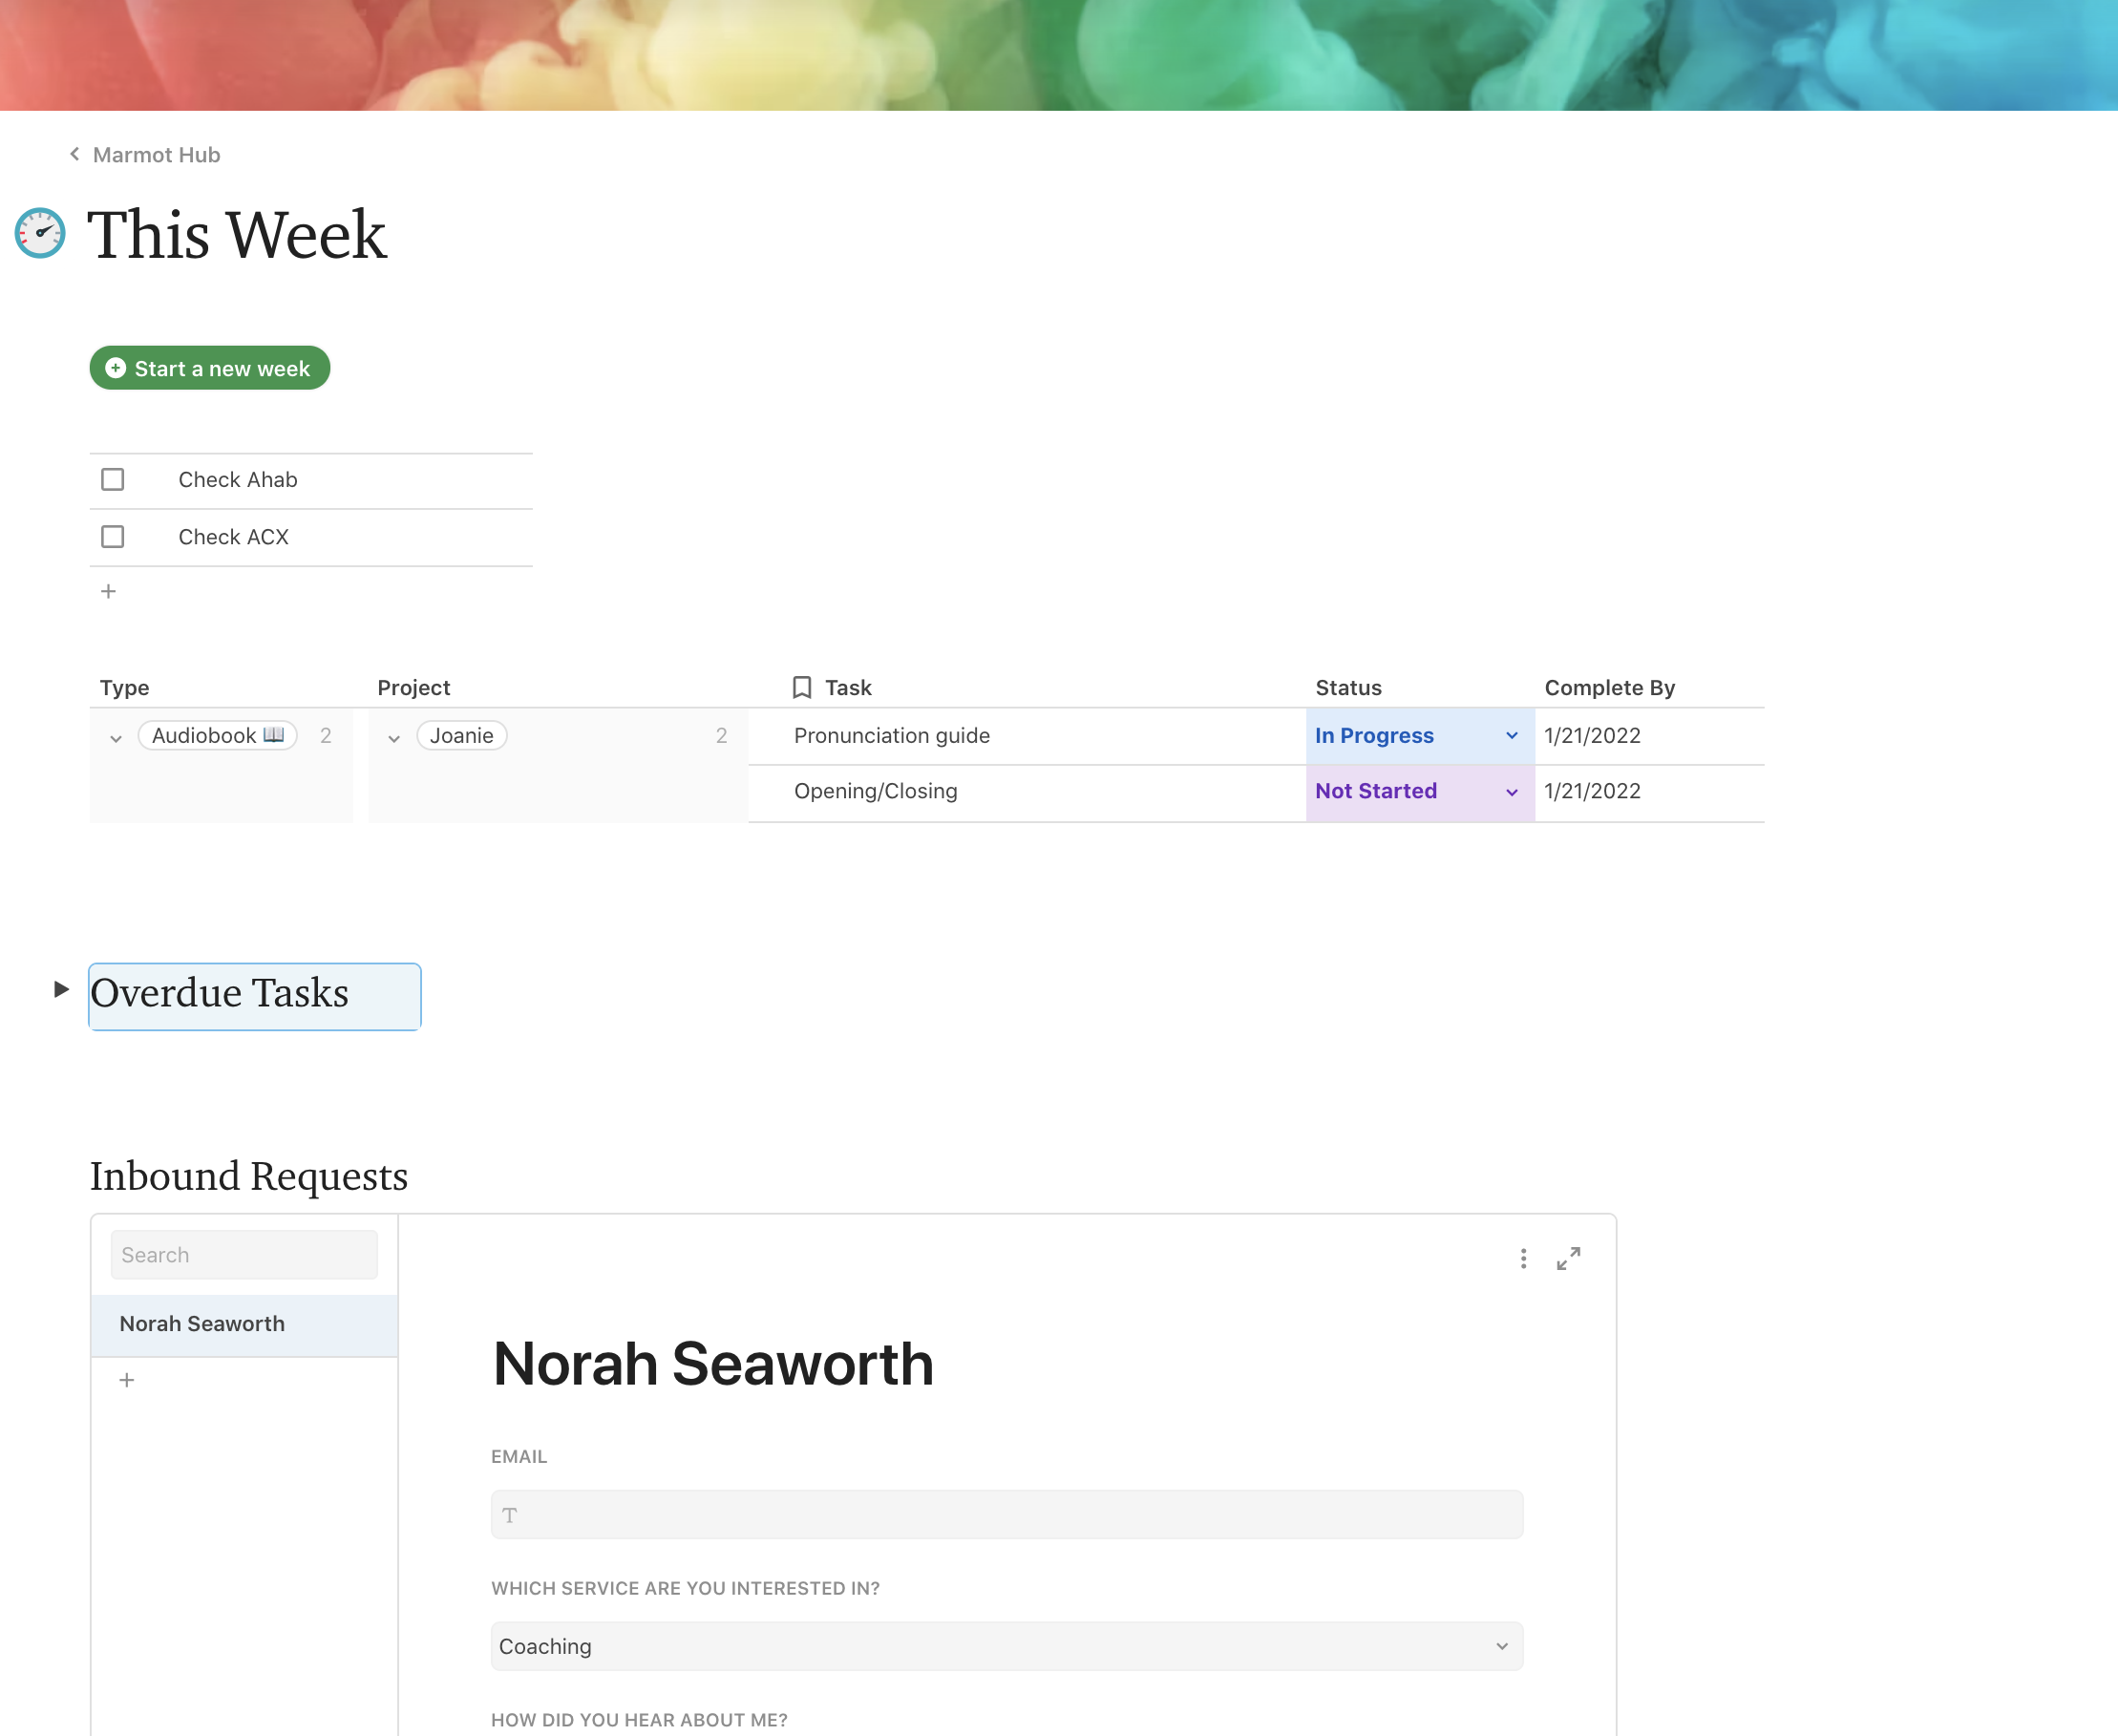Click the plus icon under Norah Seaworth
Image resolution: width=2118 pixels, height=1736 pixels.
[127, 1380]
